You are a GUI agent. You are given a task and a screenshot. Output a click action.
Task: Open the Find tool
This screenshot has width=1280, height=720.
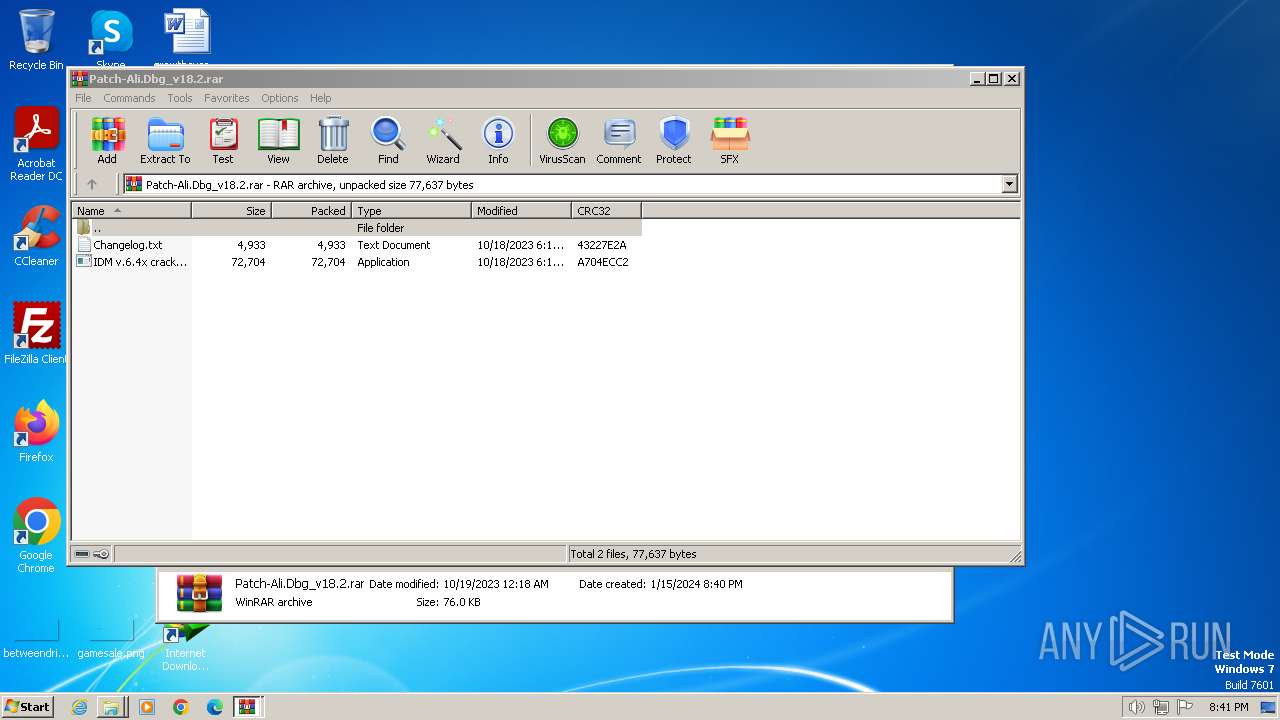(x=388, y=141)
